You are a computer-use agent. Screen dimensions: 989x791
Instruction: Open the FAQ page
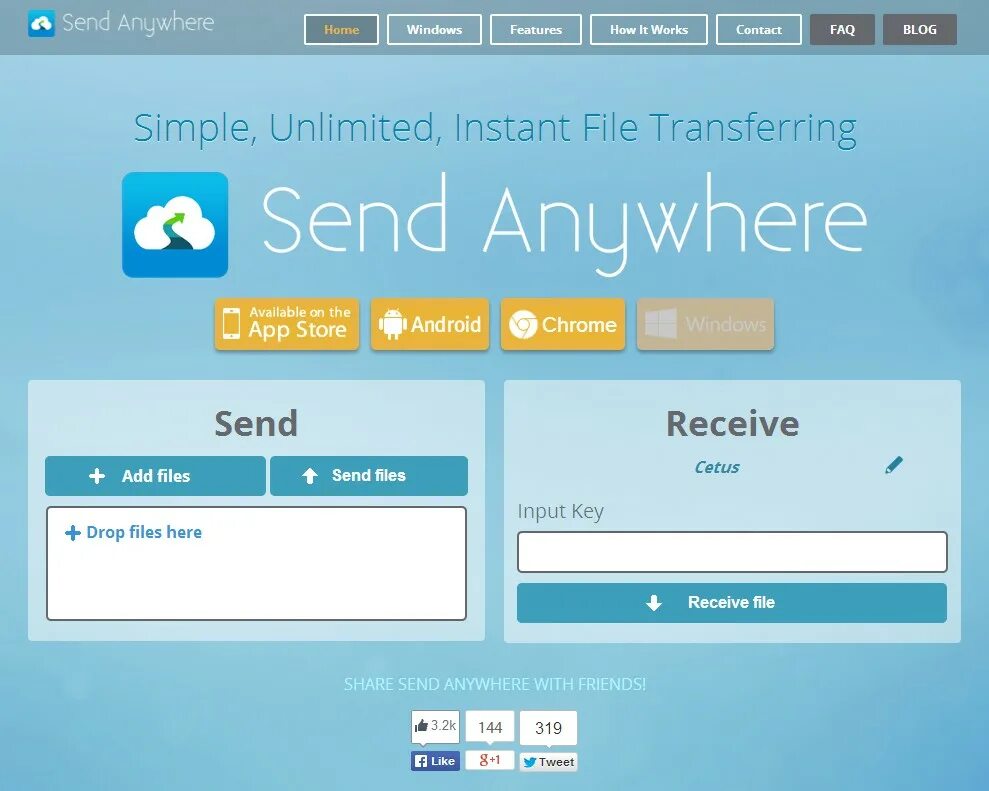click(842, 30)
